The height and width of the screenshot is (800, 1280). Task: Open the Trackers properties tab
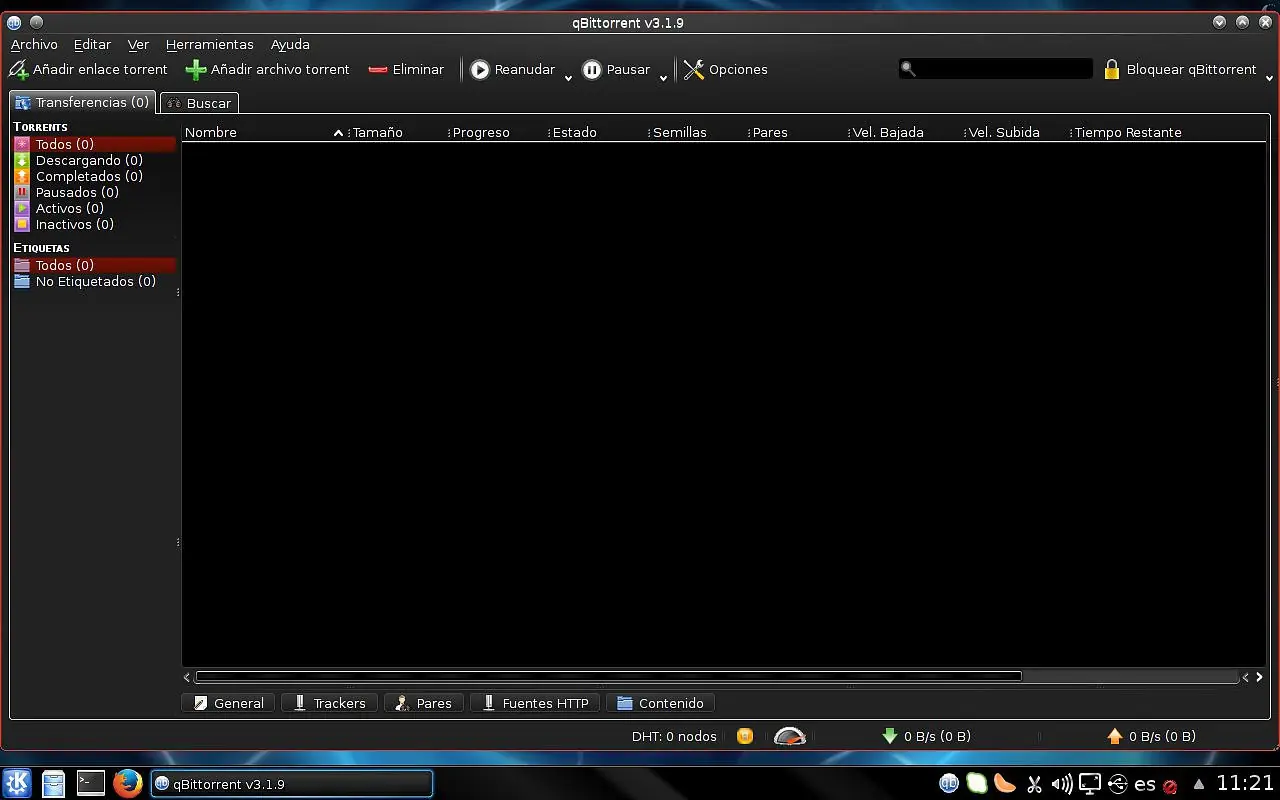point(330,703)
